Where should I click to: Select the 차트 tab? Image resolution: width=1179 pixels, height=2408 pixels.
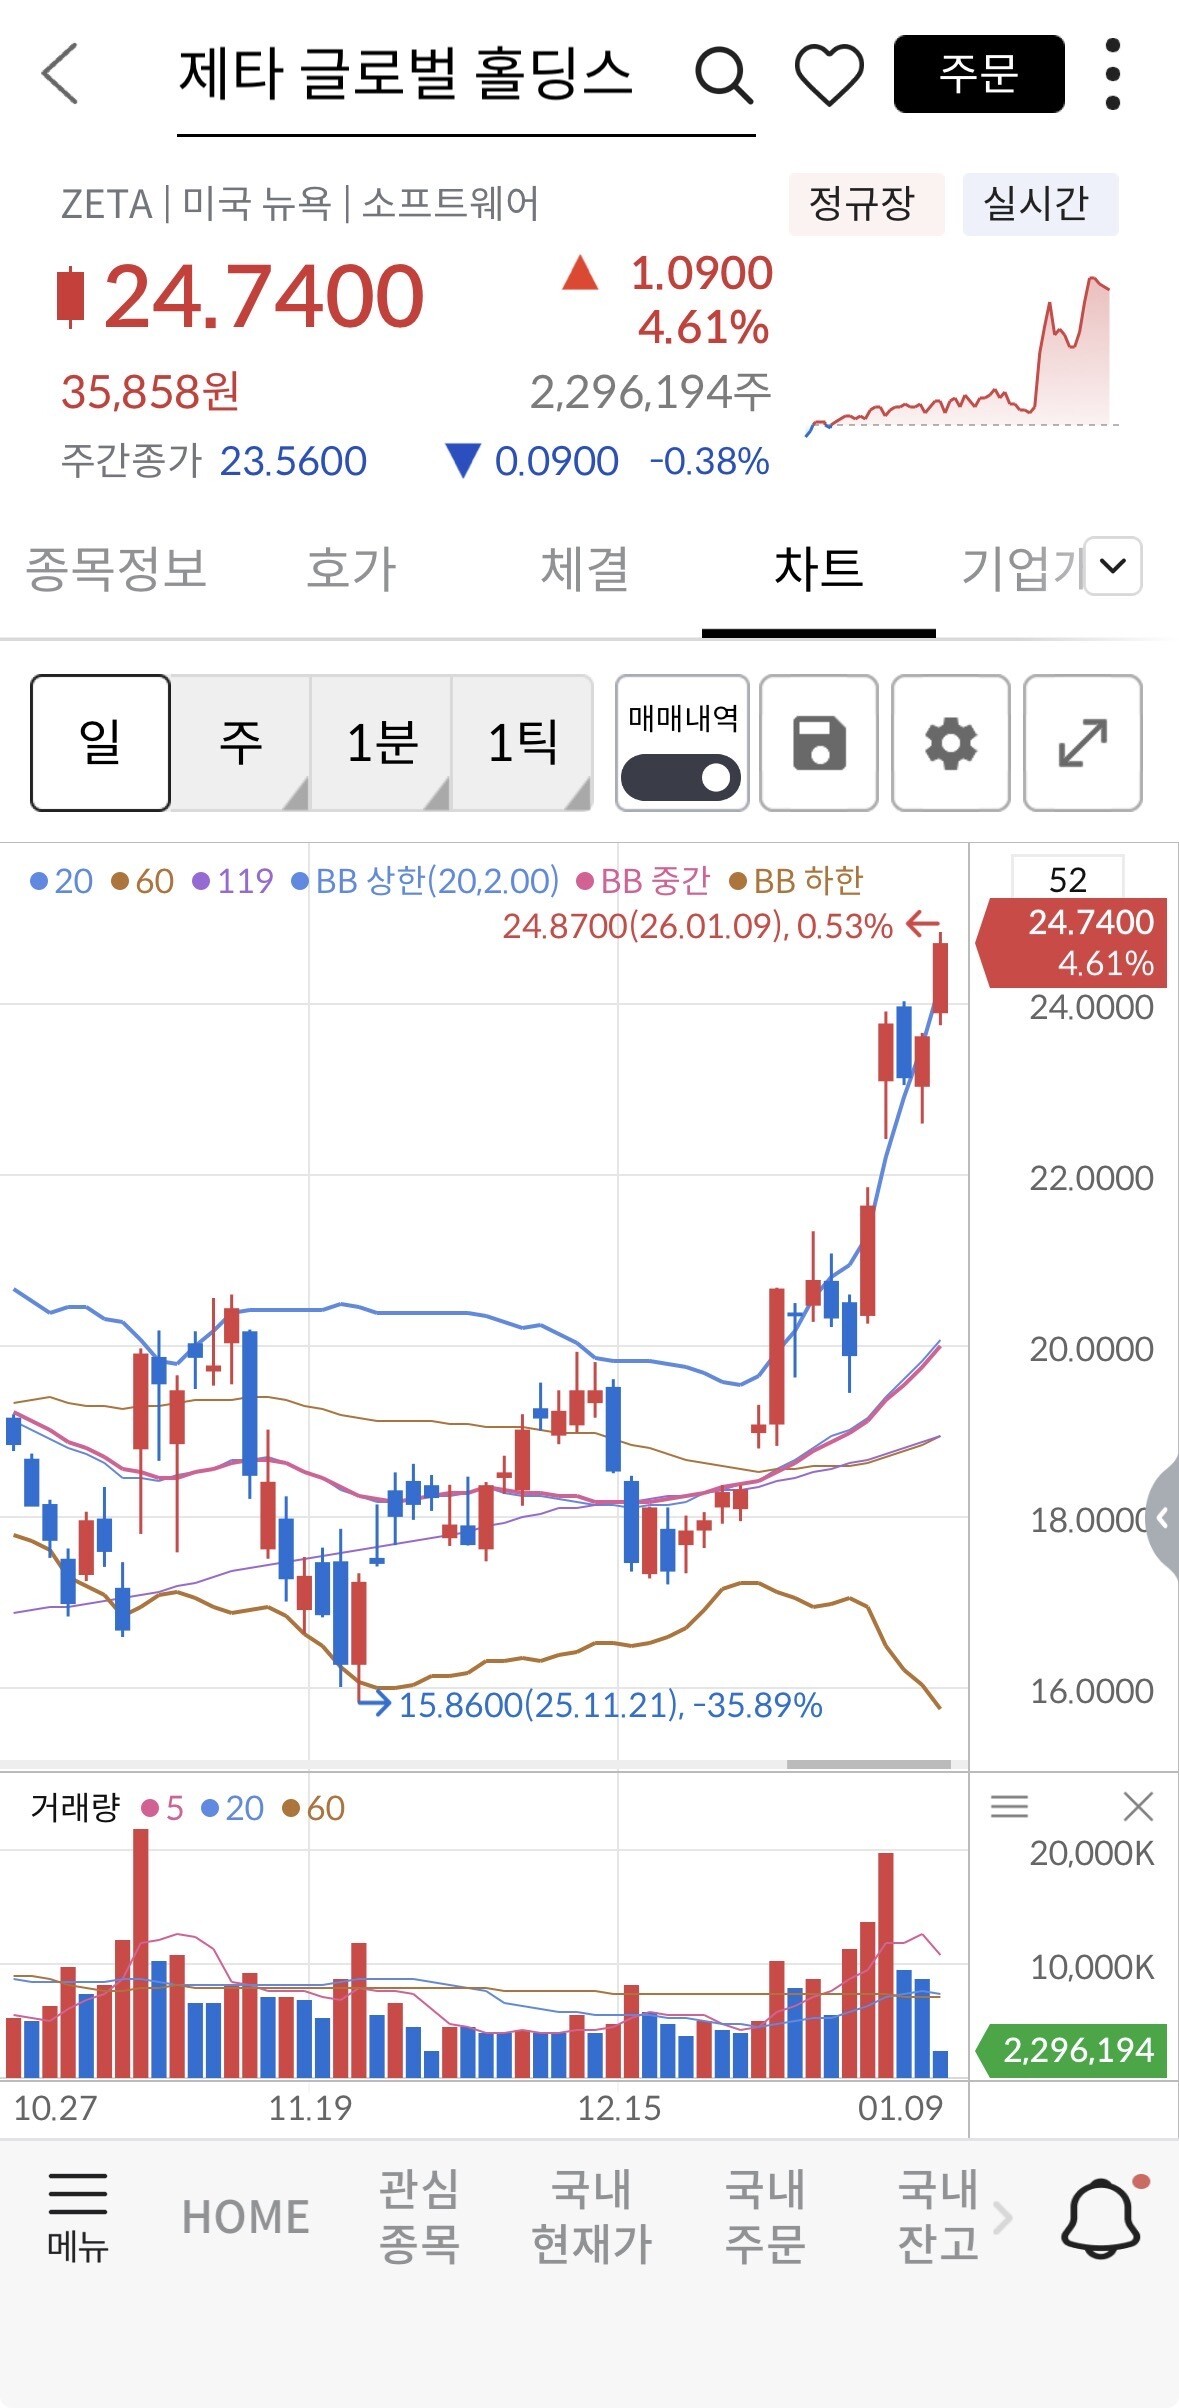click(x=818, y=568)
